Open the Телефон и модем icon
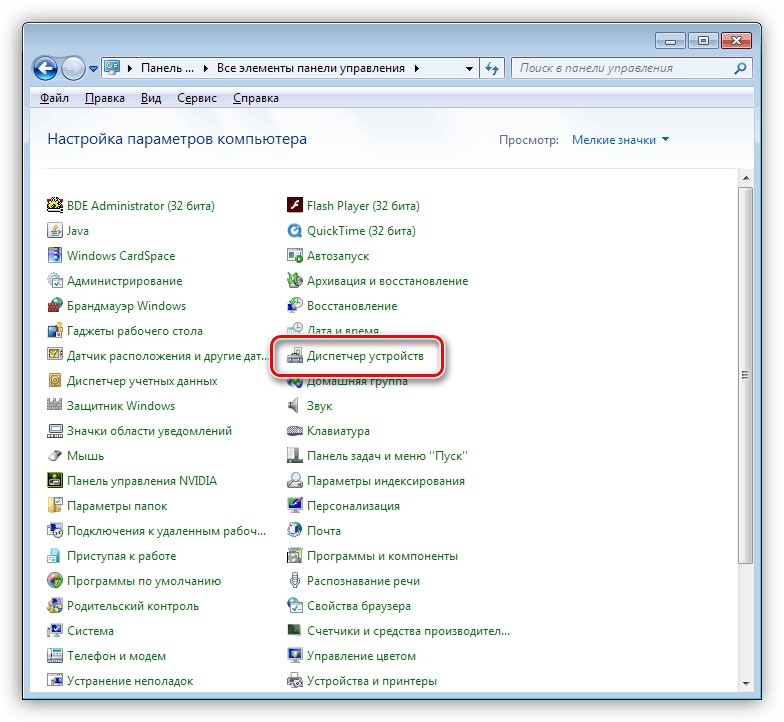 click(x=54, y=656)
